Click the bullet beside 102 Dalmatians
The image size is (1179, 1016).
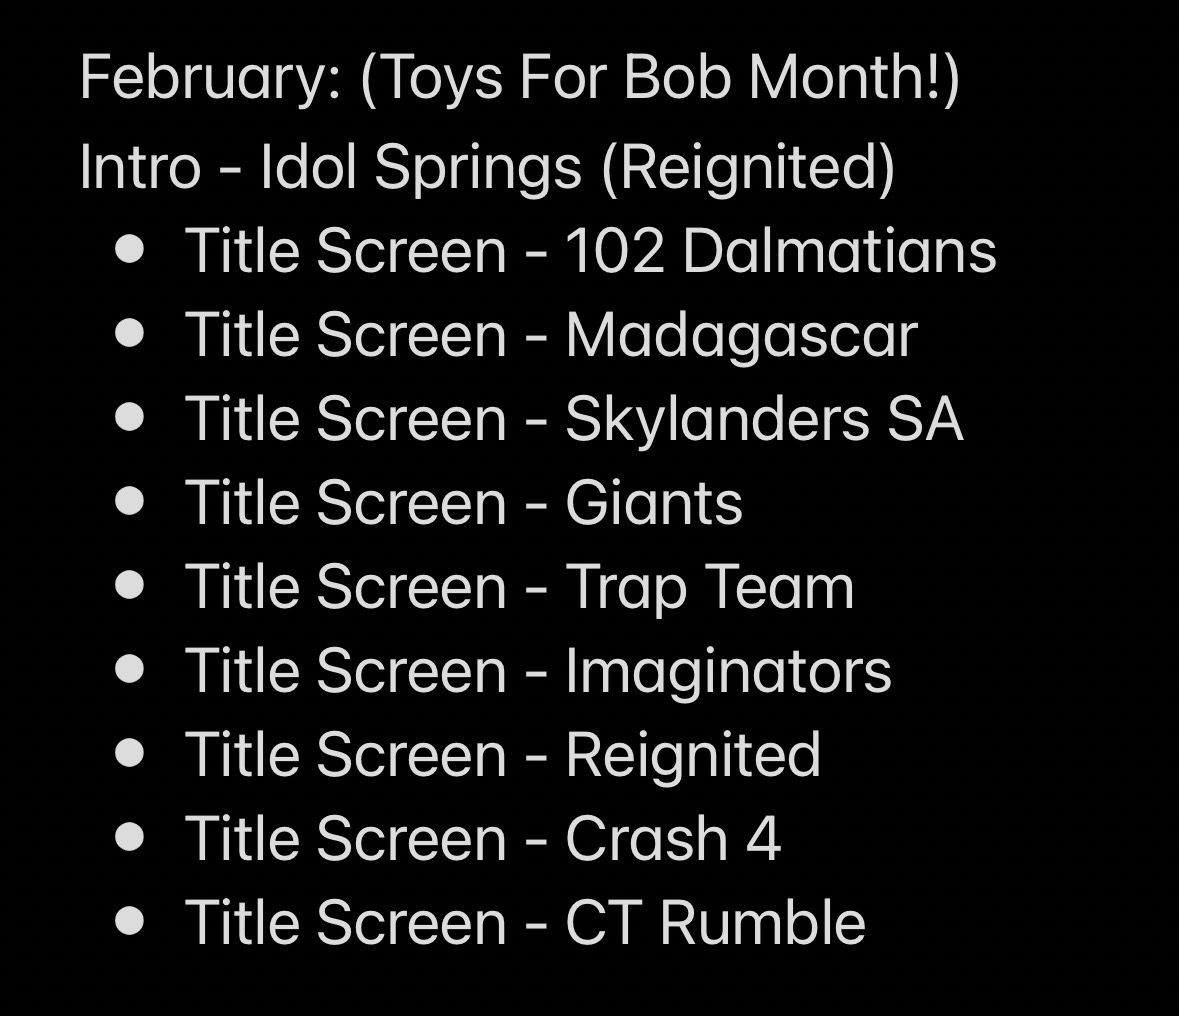130,249
